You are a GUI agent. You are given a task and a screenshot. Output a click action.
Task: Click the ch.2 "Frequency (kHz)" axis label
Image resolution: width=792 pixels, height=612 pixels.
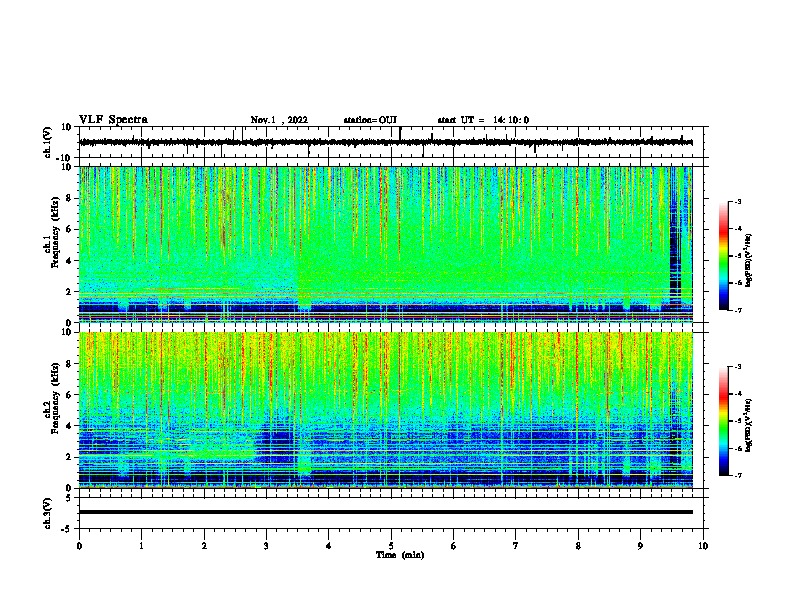tap(55, 398)
